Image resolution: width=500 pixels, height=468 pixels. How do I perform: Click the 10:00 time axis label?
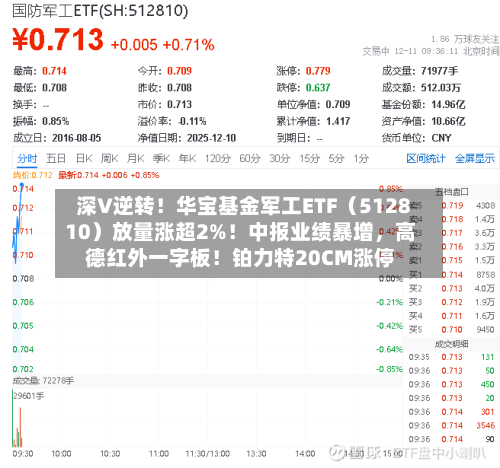tap(61, 454)
